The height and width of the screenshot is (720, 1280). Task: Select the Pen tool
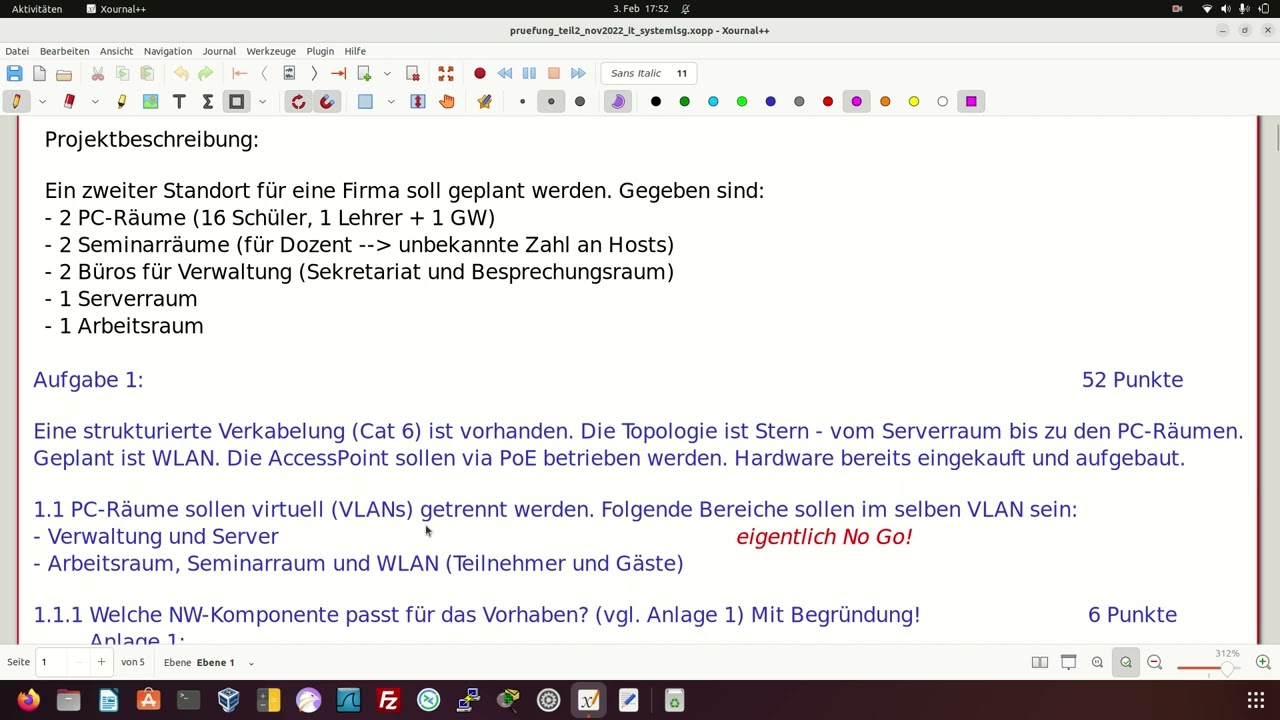(16, 101)
